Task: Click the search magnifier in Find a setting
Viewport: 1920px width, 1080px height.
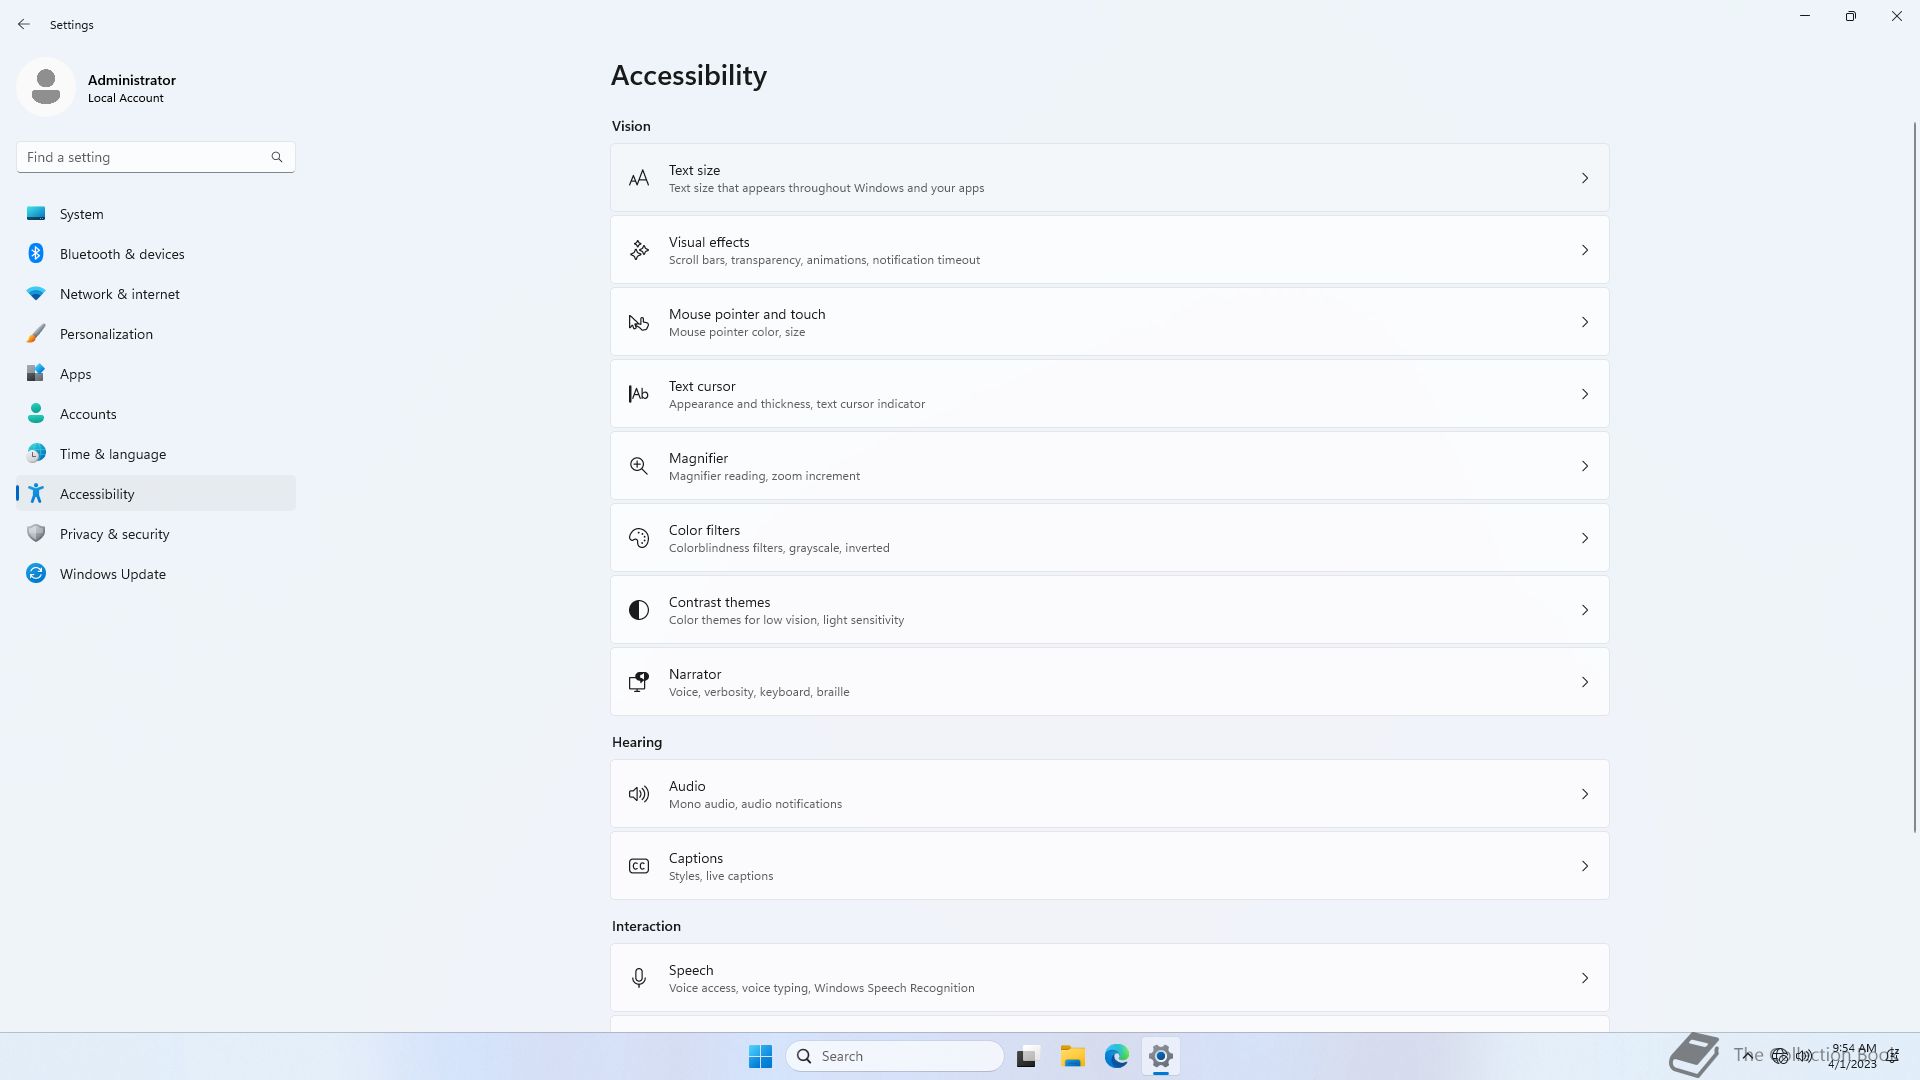Action: pyautogui.click(x=277, y=157)
